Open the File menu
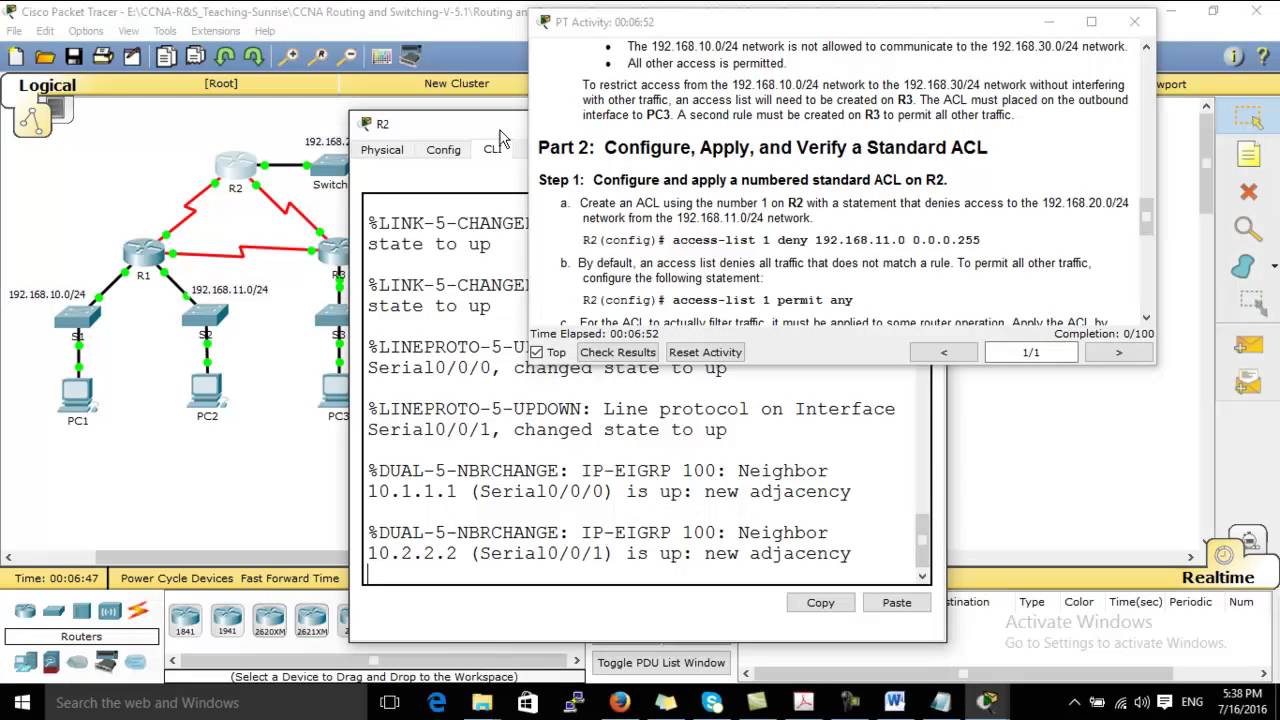 14,31
